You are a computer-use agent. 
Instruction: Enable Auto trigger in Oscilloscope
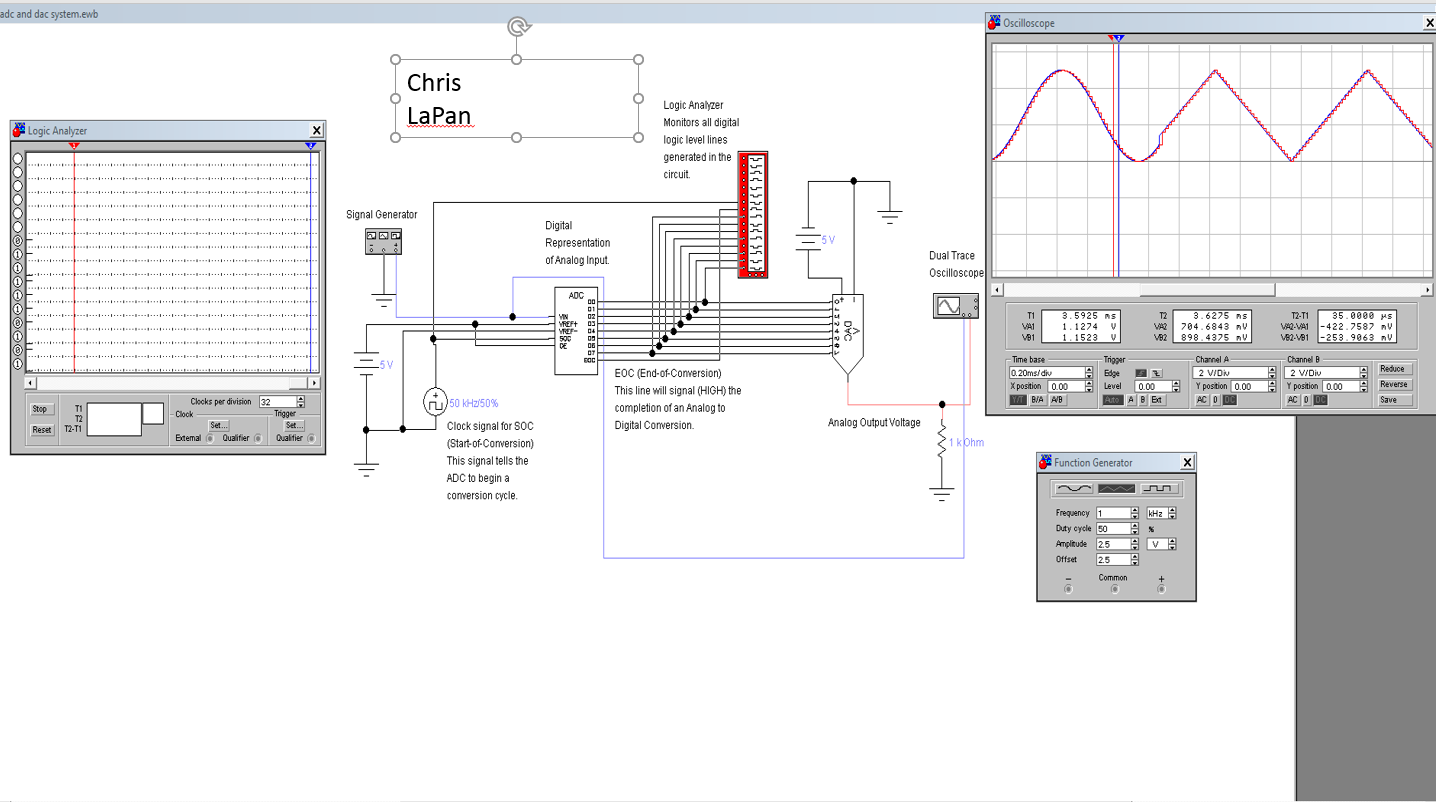[x=1113, y=400]
